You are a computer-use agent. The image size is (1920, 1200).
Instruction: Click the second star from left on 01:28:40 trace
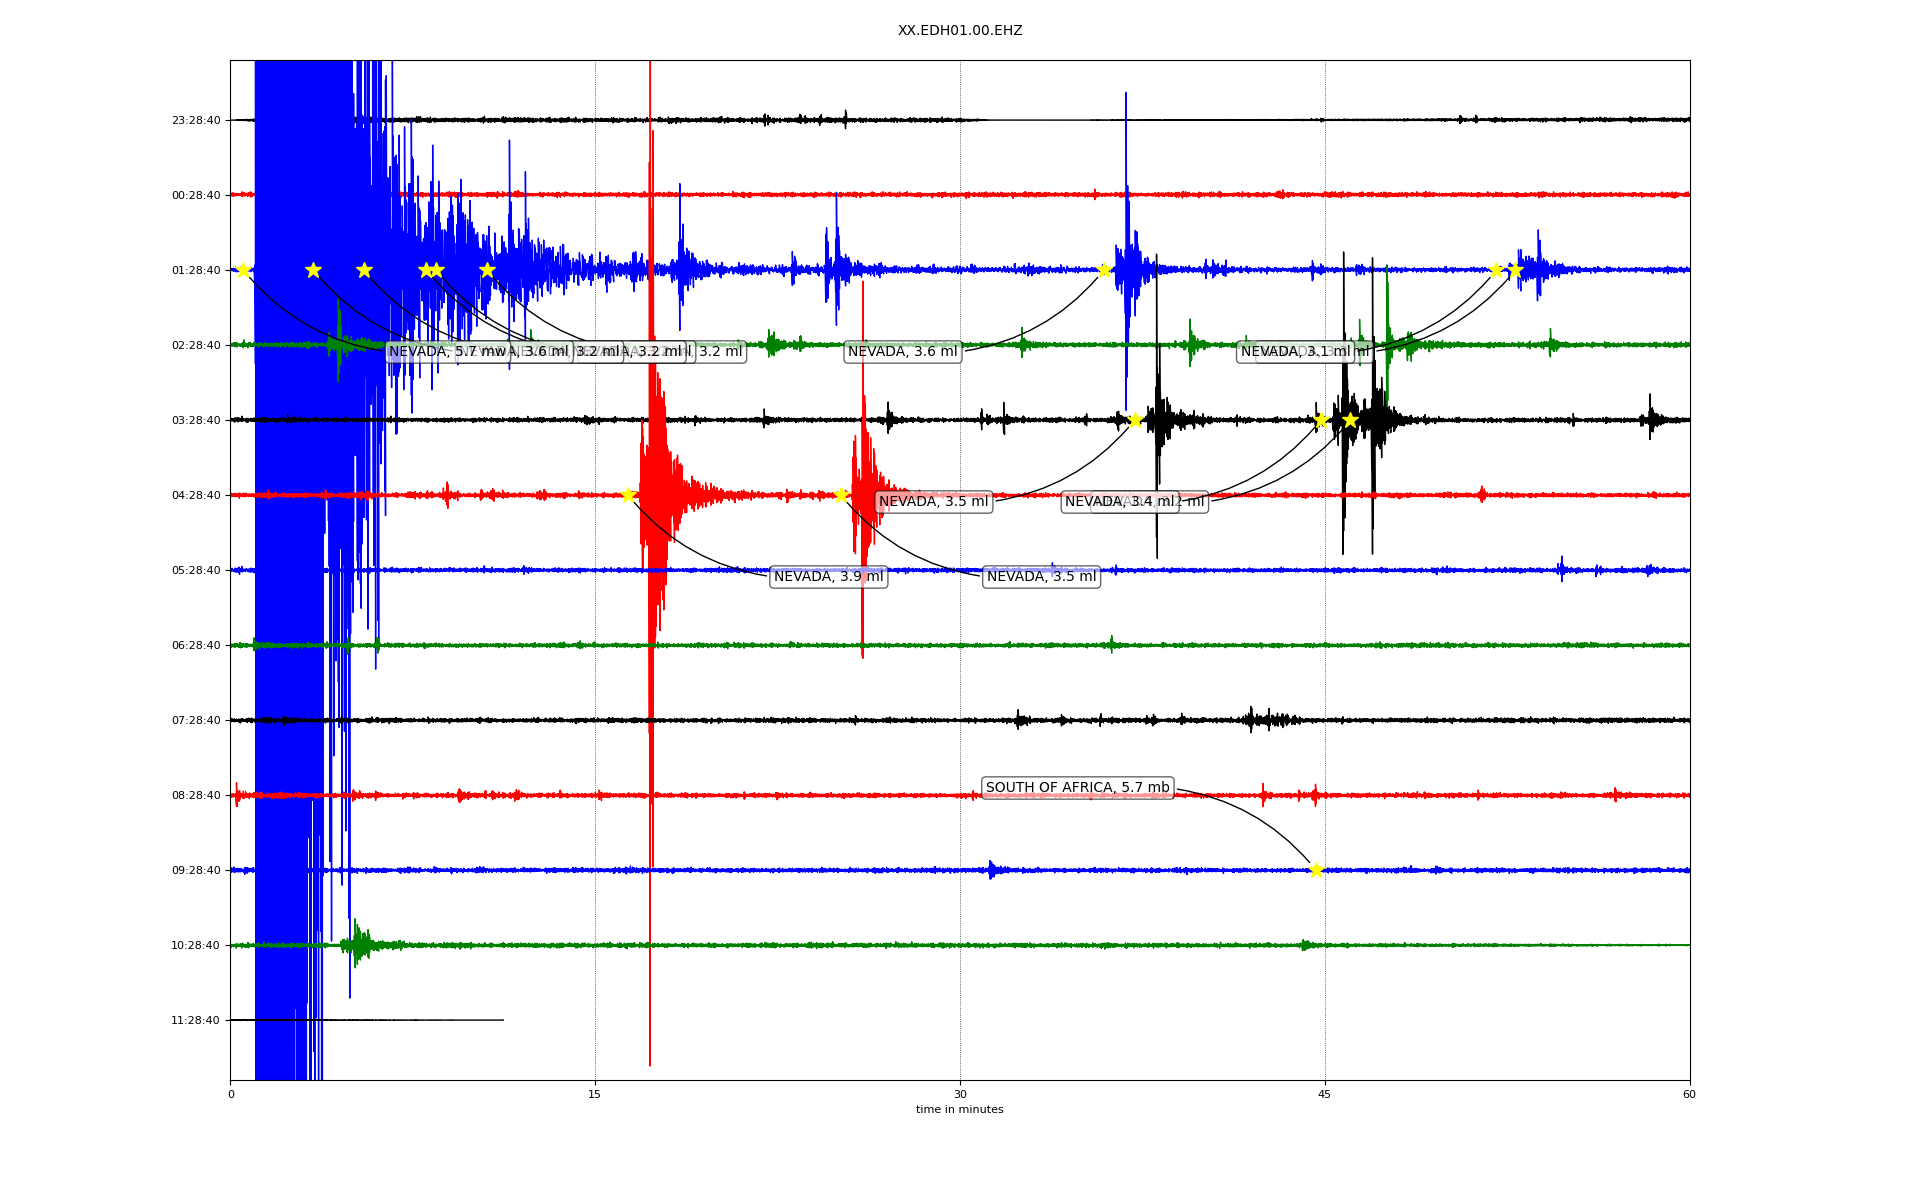coord(313,270)
